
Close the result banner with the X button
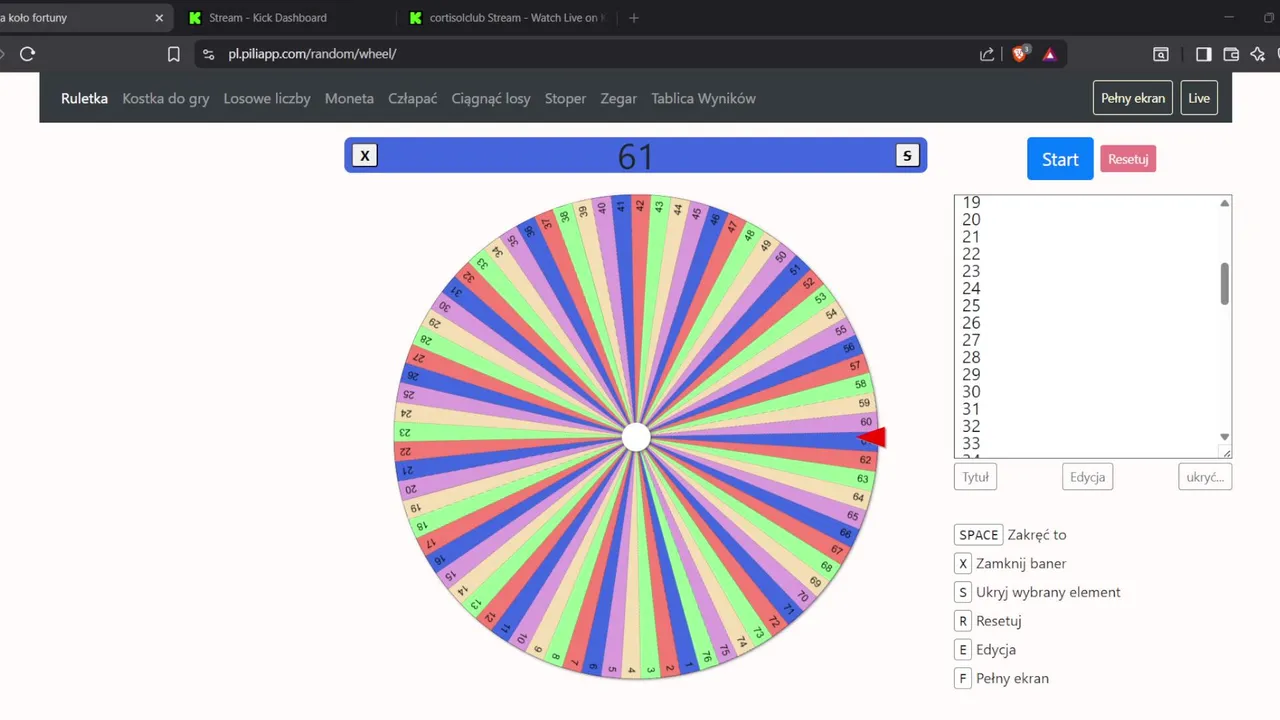pyautogui.click(x=365, y=155)
